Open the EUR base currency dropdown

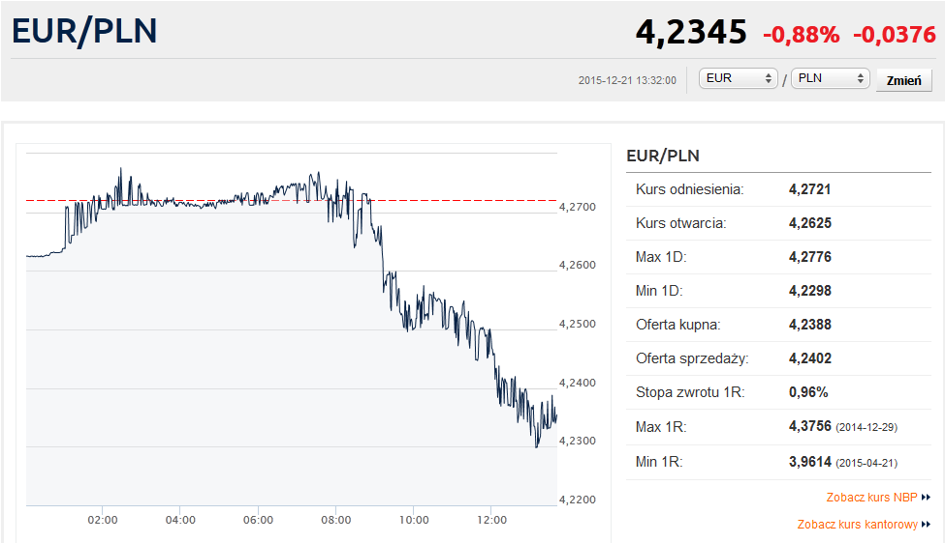739,79
